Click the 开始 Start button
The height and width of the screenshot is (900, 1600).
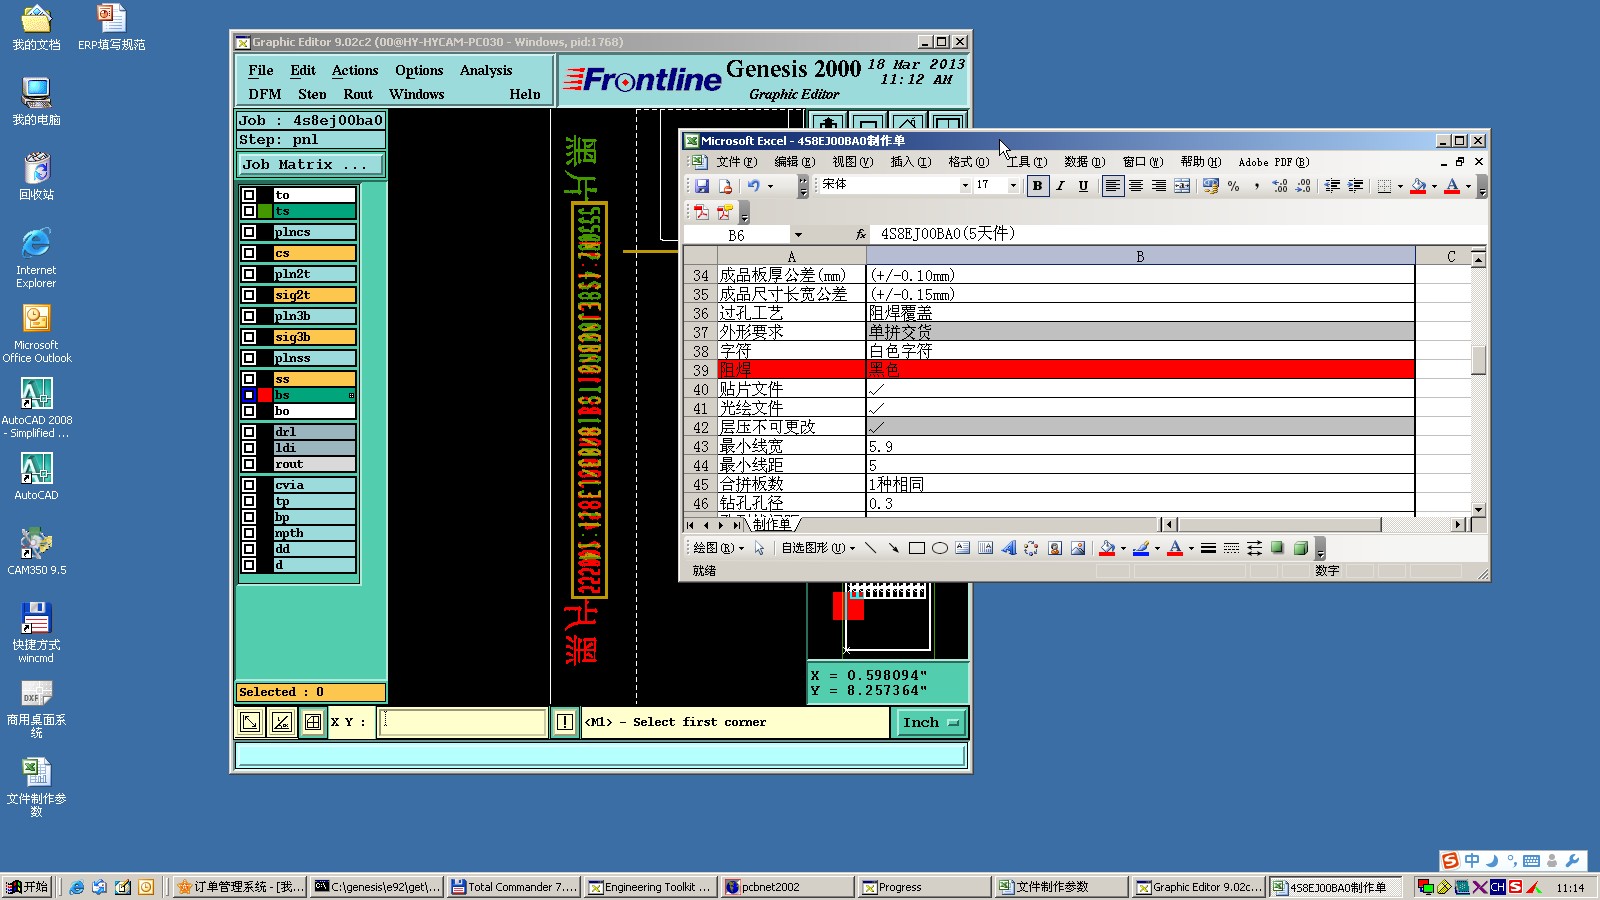[x=28, y=887]
